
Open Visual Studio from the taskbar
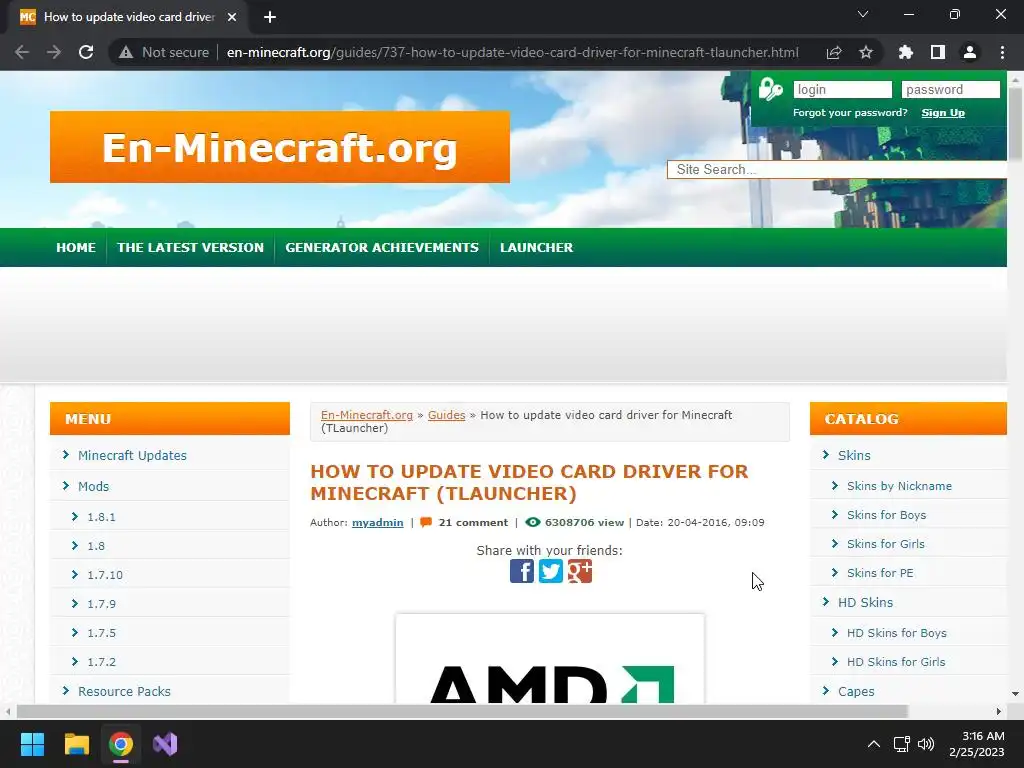[x=165, y=744]
